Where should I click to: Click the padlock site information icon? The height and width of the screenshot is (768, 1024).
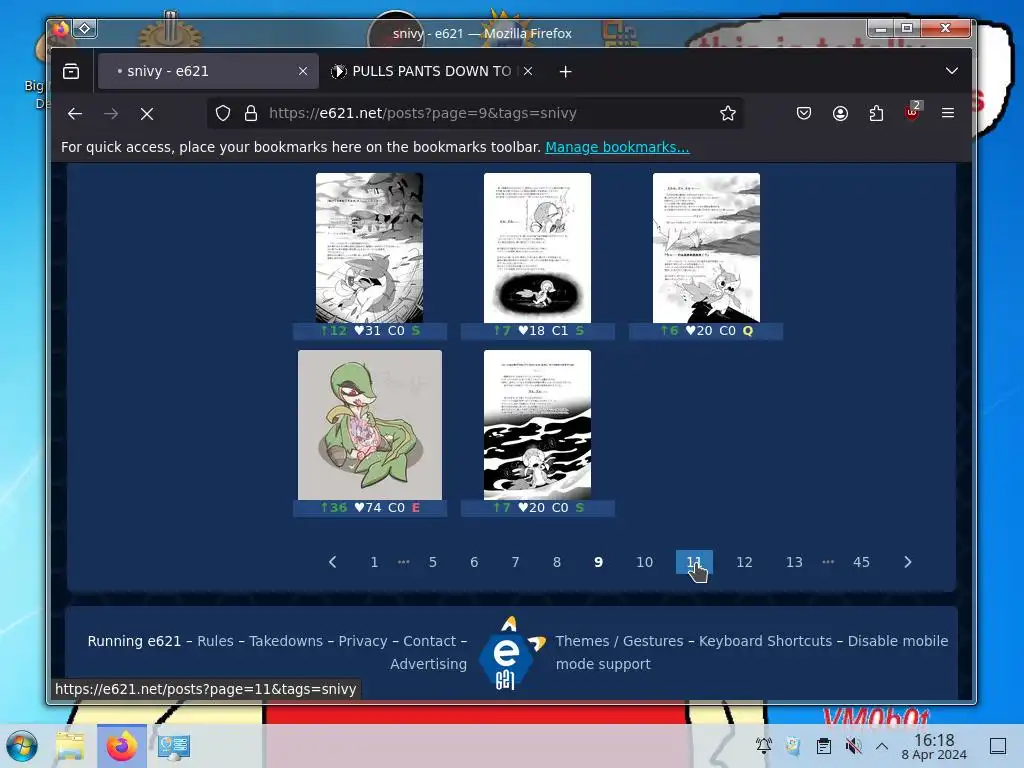[251, 113]
